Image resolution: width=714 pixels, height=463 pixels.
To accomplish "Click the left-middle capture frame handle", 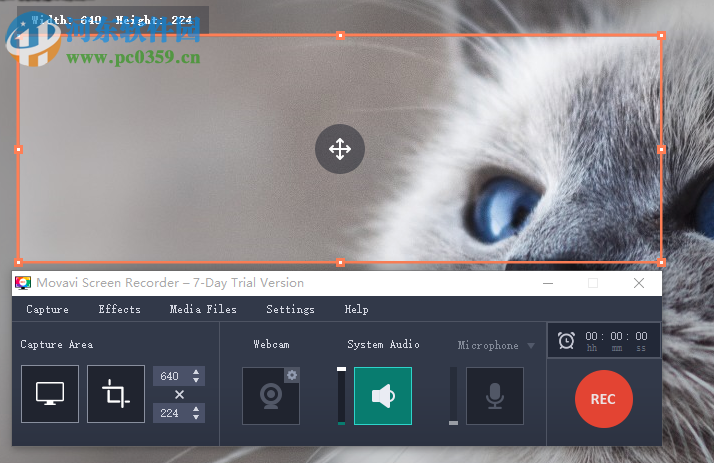I will 19,149.
